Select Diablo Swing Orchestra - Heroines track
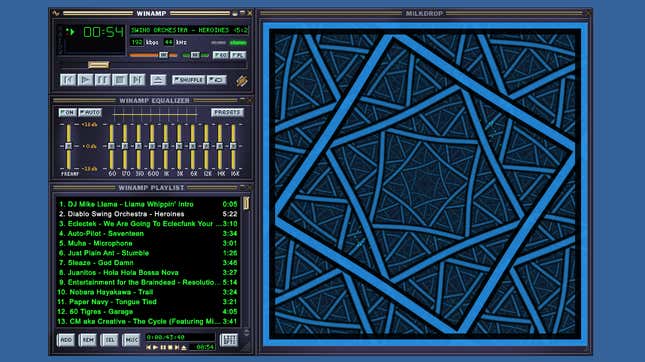 (x=148, y=214)
